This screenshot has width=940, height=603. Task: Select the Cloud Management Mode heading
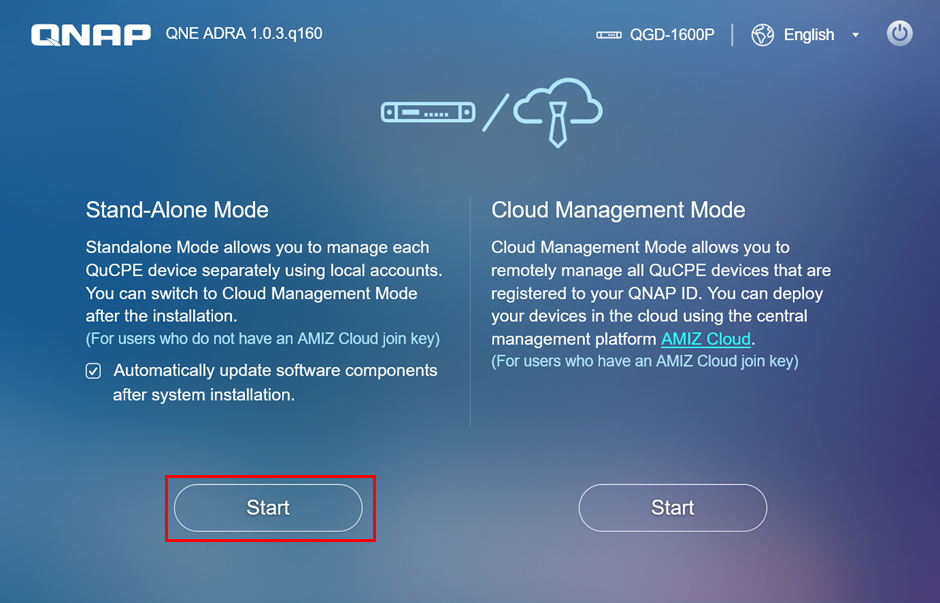point(618,210)
